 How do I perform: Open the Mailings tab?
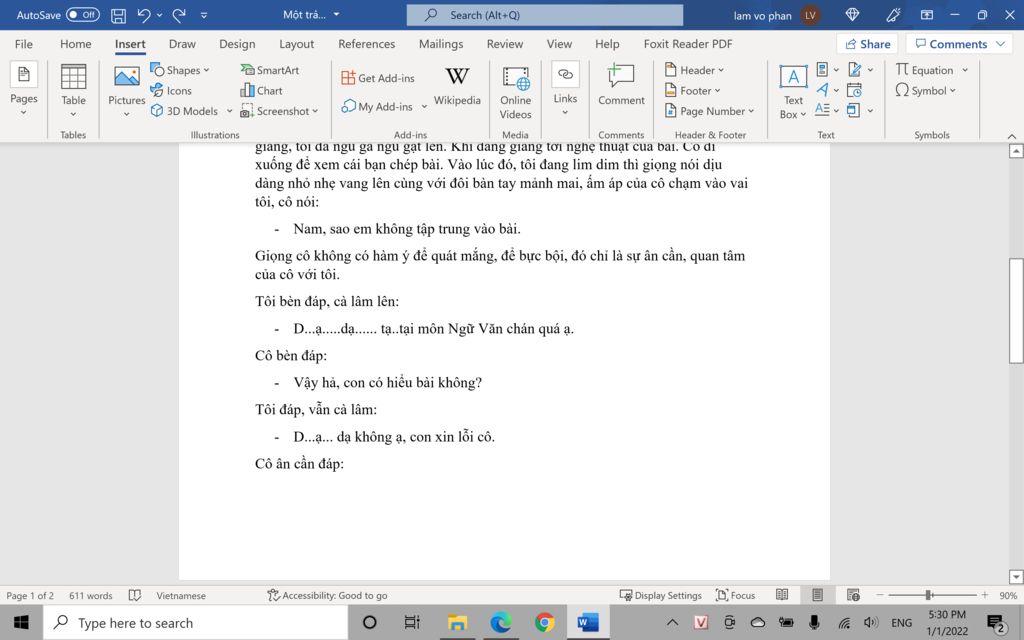point(441,44)
